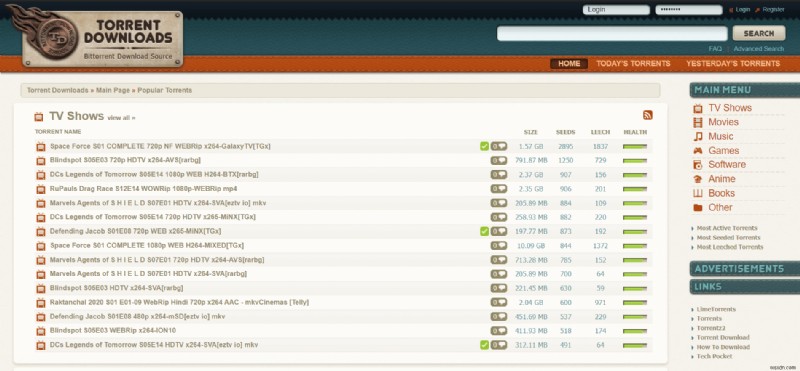
Task: Click the Register link
Action: (x=773, y=10)
